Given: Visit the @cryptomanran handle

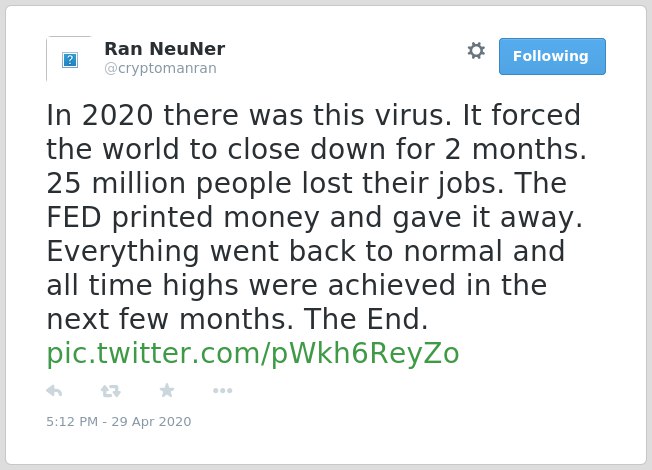Looking at the screenshot, I should tap(161, 68).
